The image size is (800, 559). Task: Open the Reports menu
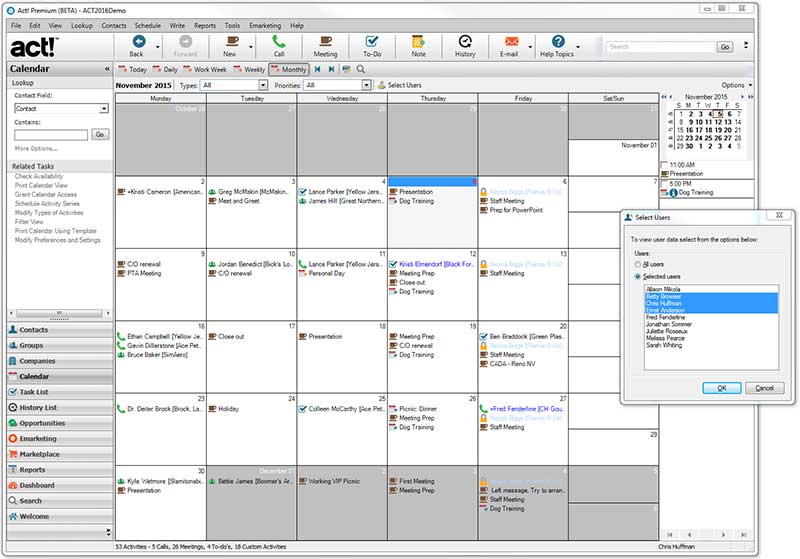pos(205,26)
